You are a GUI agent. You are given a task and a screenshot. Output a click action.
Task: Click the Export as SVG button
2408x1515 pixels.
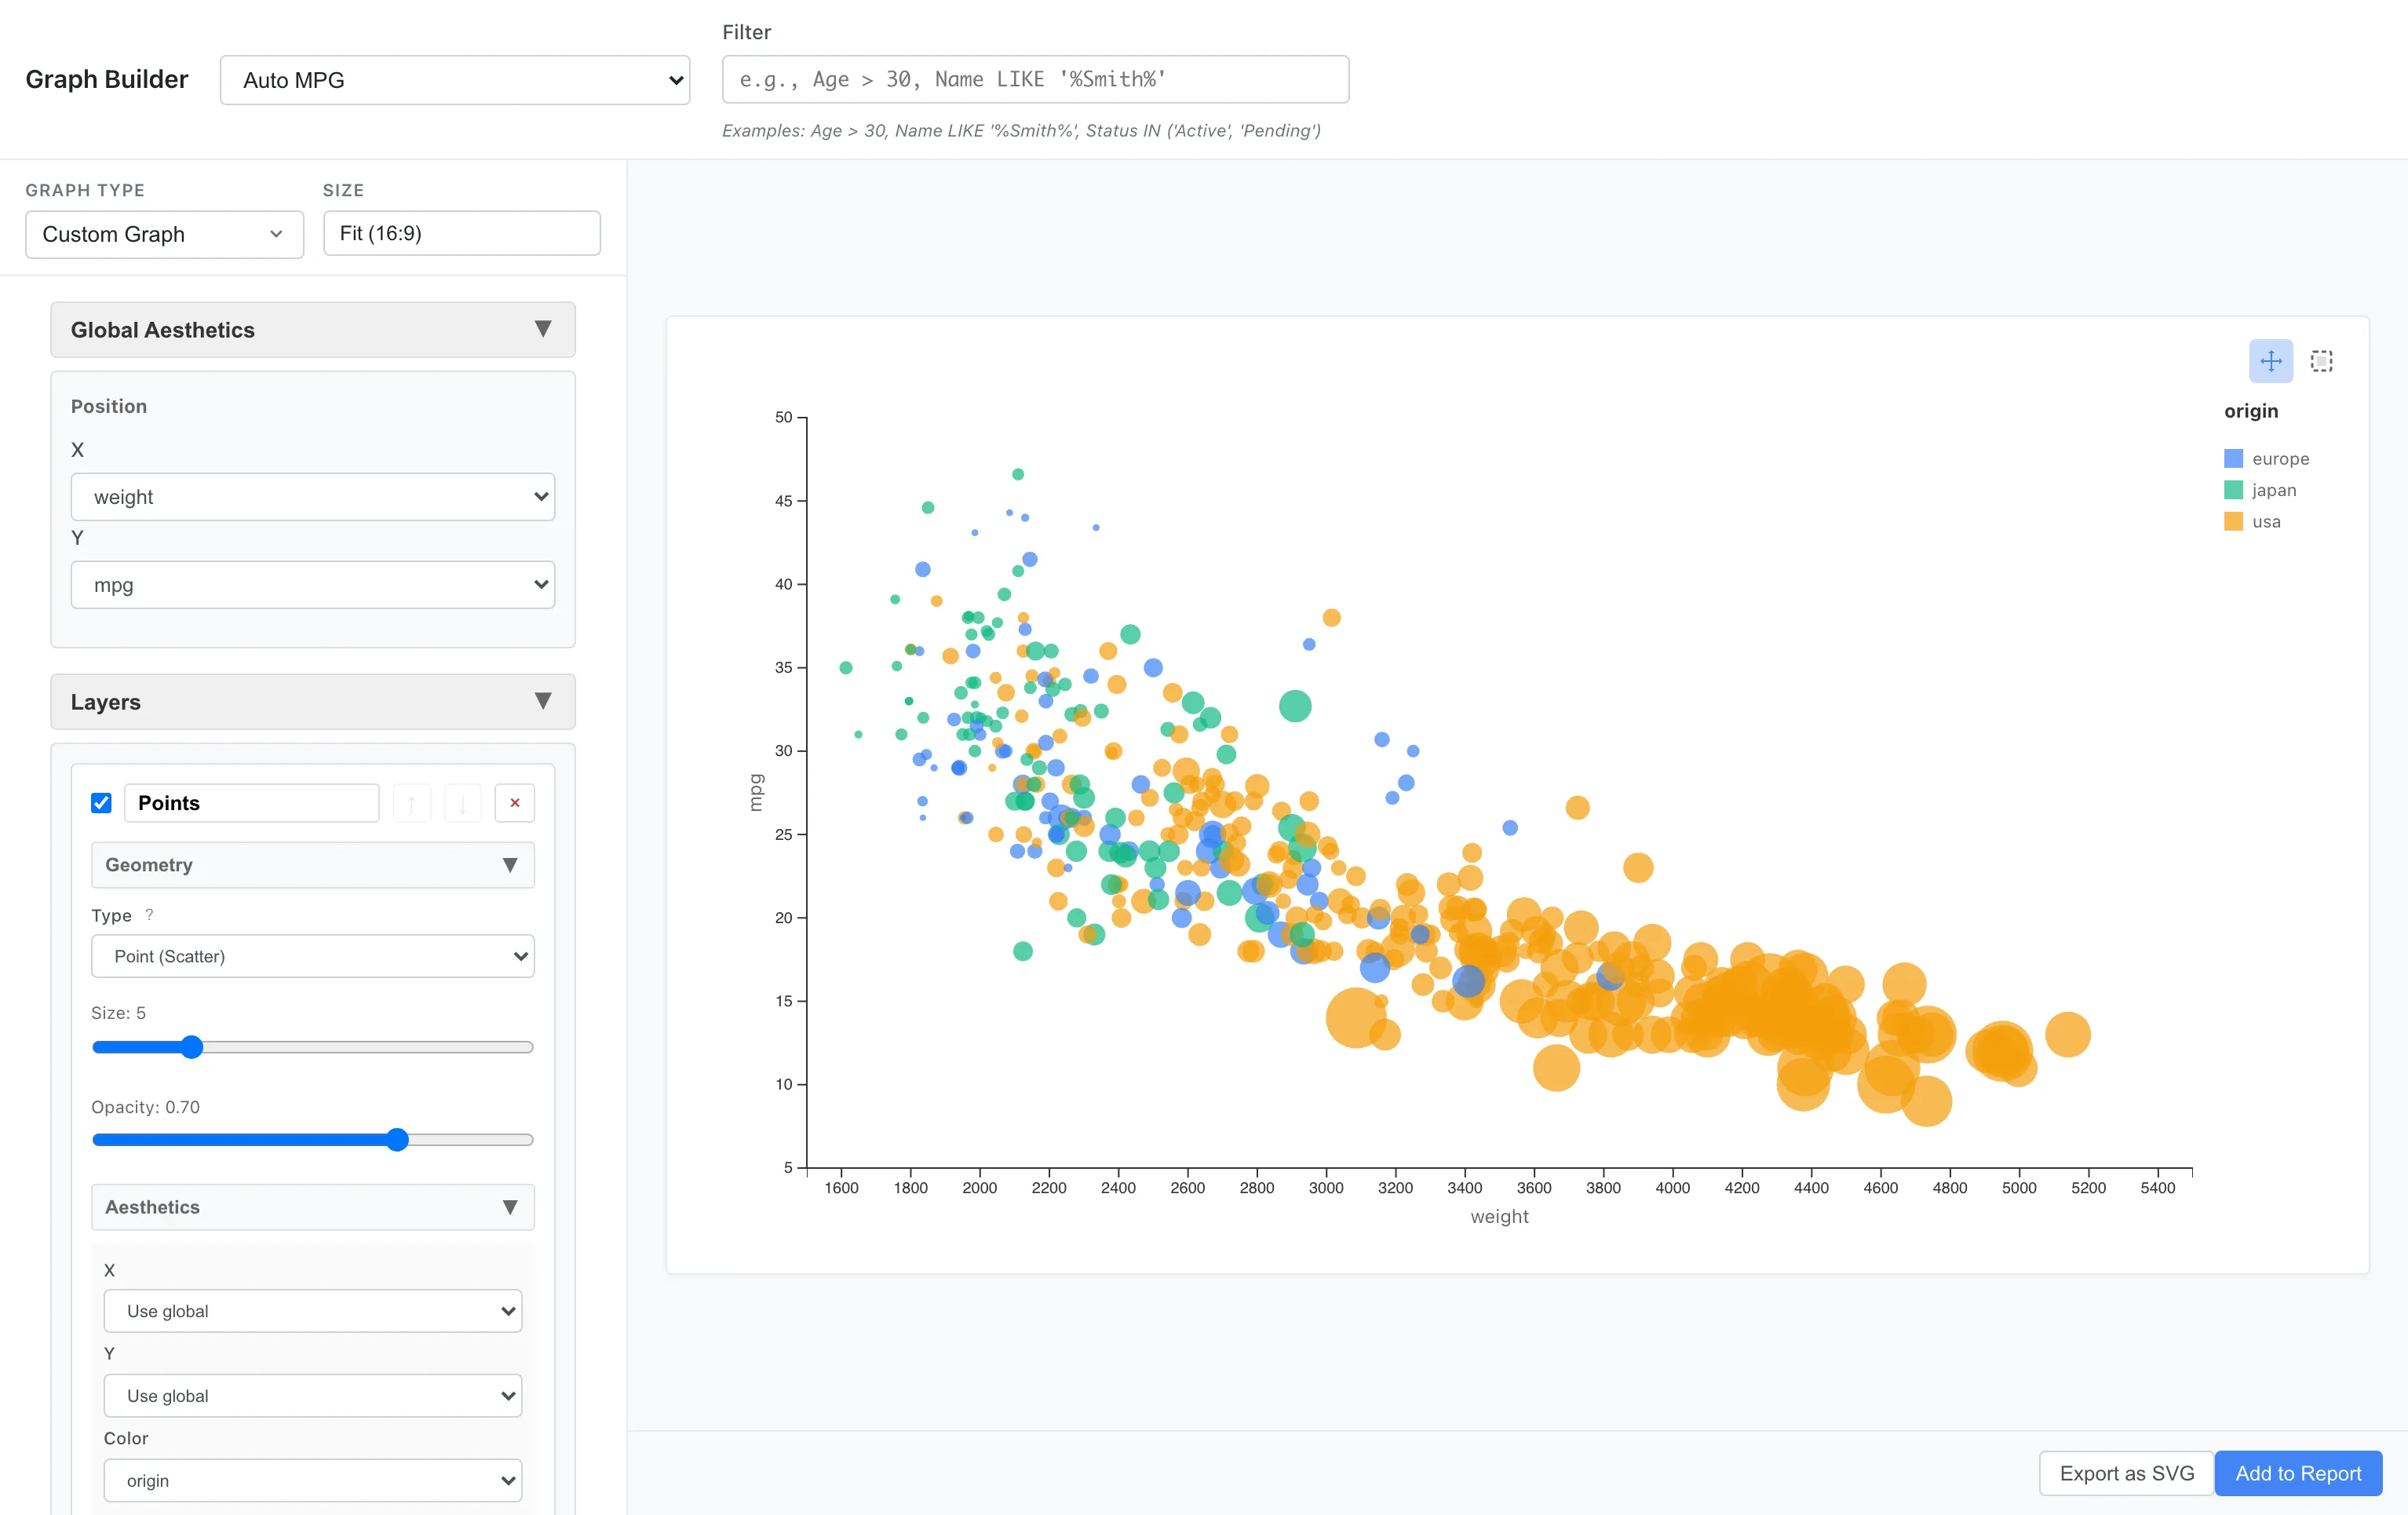click(2125, 1473)
